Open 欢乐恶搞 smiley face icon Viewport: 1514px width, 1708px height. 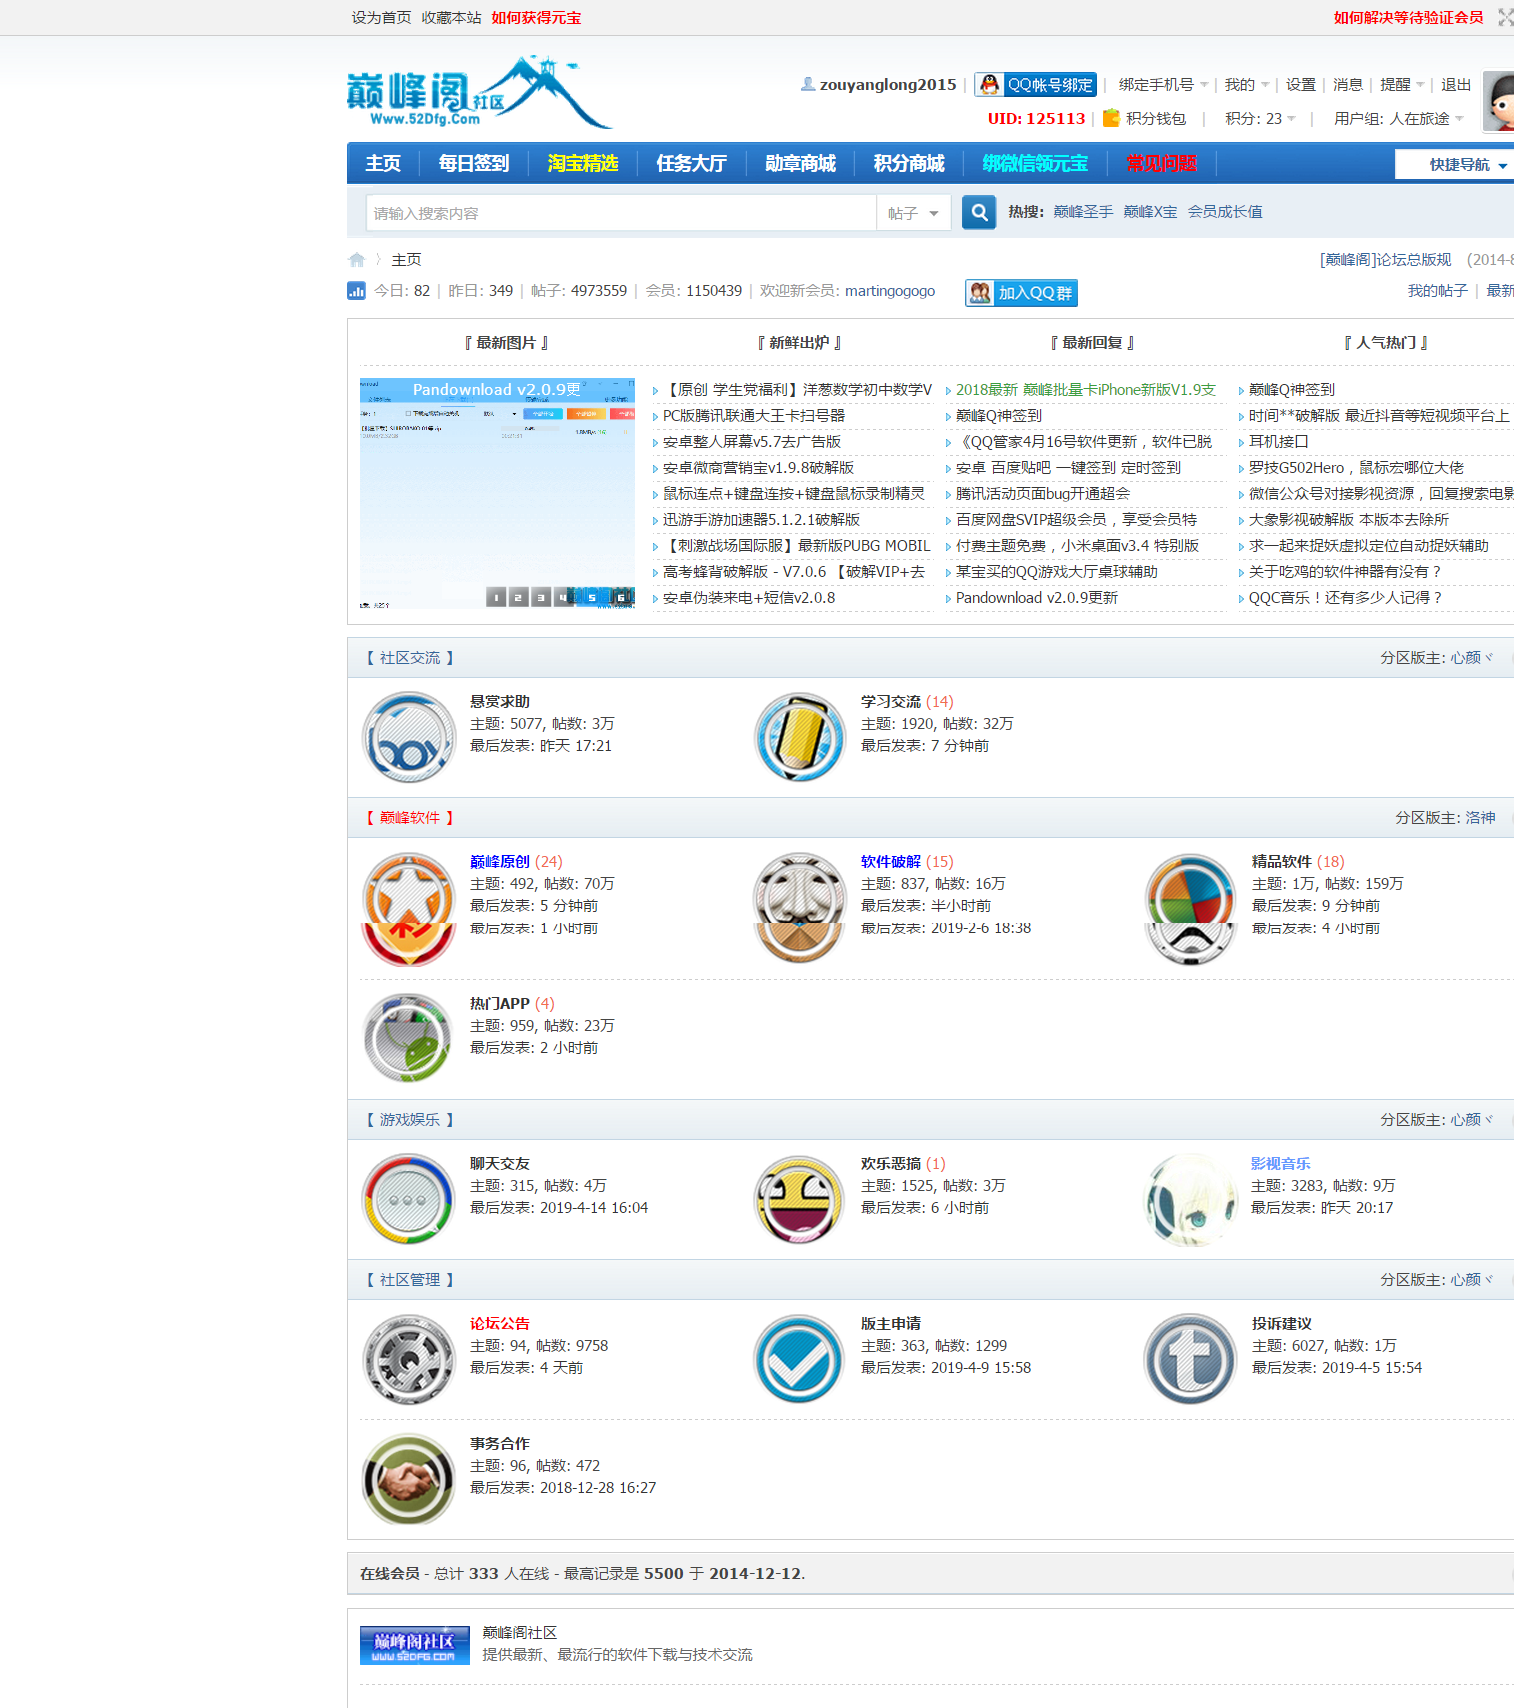coord(799,1199)
